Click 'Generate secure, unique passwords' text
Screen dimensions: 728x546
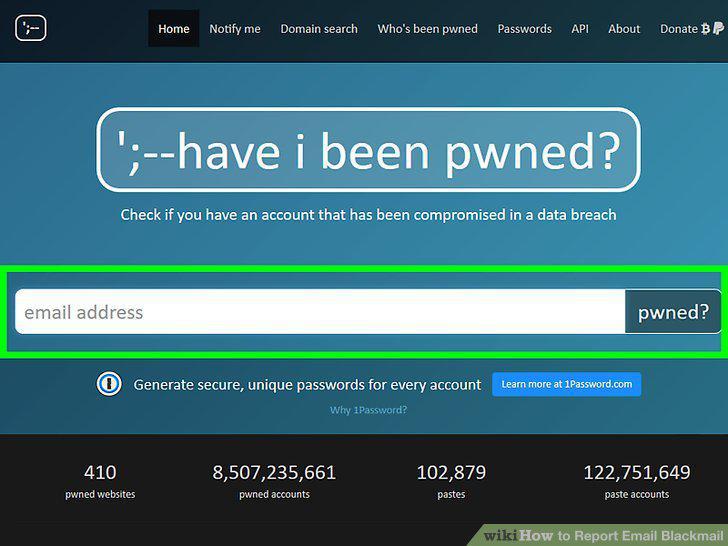pos(307,385)
